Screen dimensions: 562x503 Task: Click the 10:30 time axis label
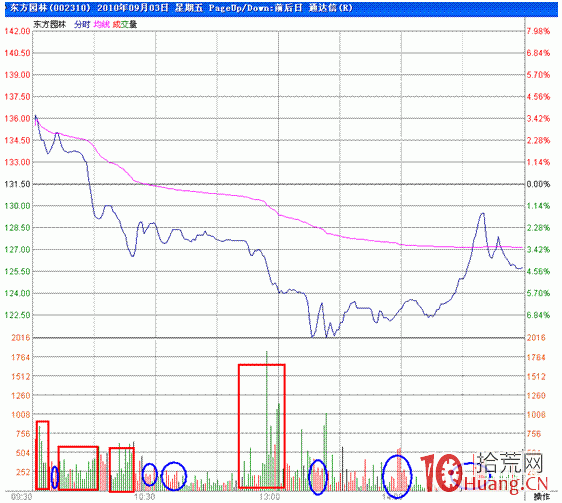point(144,497)
